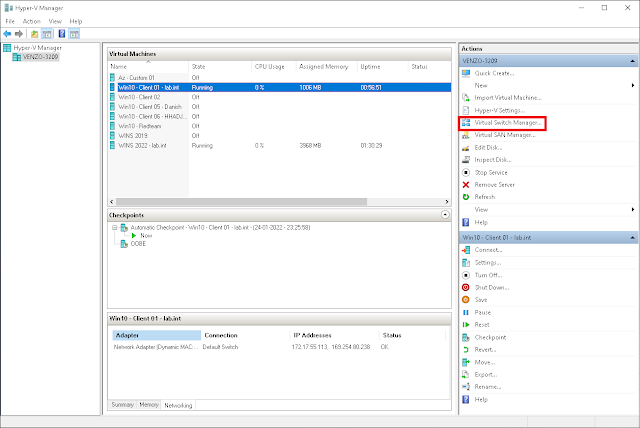
Task: Click the Import Virtual Machine icon
Action: click(466, 98)
